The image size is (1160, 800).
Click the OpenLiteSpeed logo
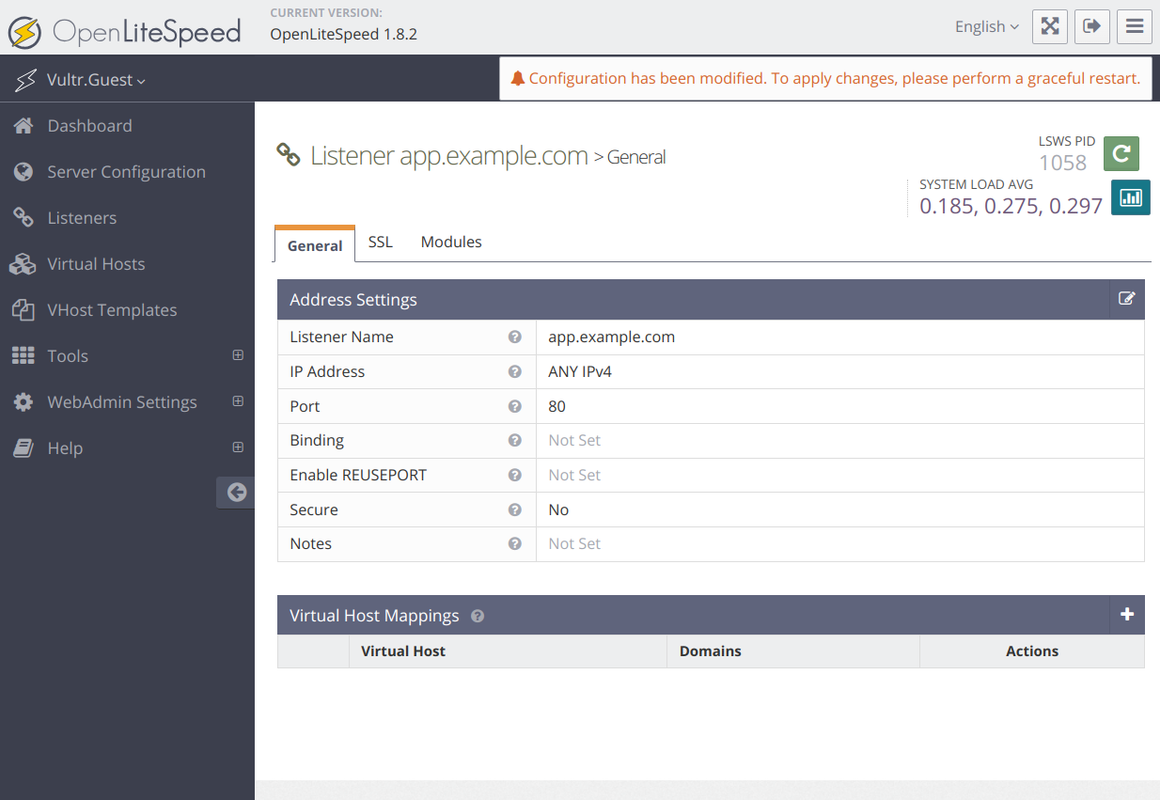(124, 32)
